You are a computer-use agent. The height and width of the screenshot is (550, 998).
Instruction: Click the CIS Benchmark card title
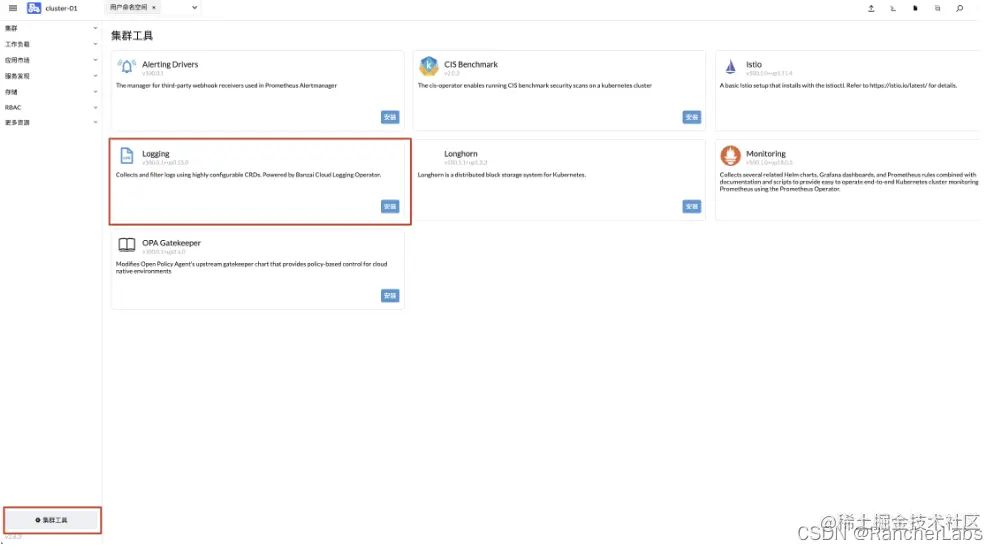click(471, 64)
